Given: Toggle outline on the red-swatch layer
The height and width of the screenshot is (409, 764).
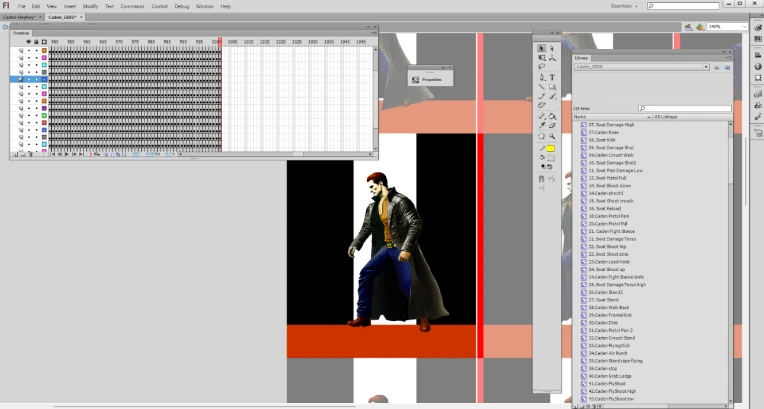Looking at the screenshot, I should (x=44, y=123).
